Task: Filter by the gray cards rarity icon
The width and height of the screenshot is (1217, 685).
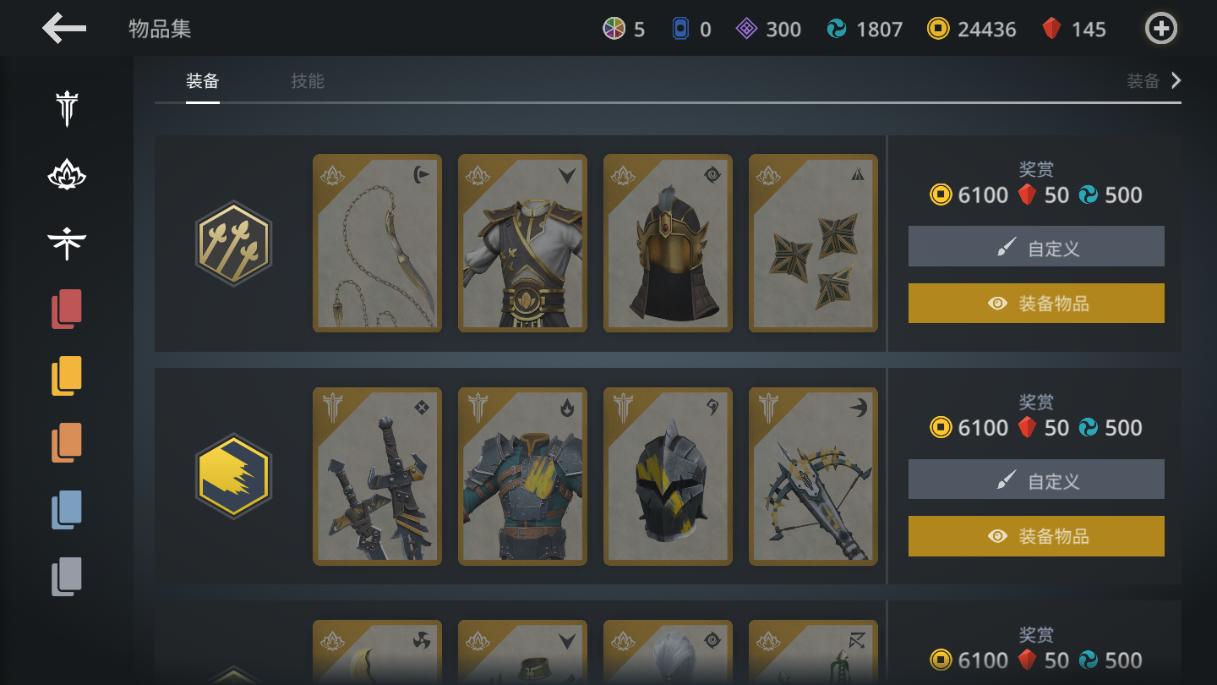Action: (x=67, y=577)
